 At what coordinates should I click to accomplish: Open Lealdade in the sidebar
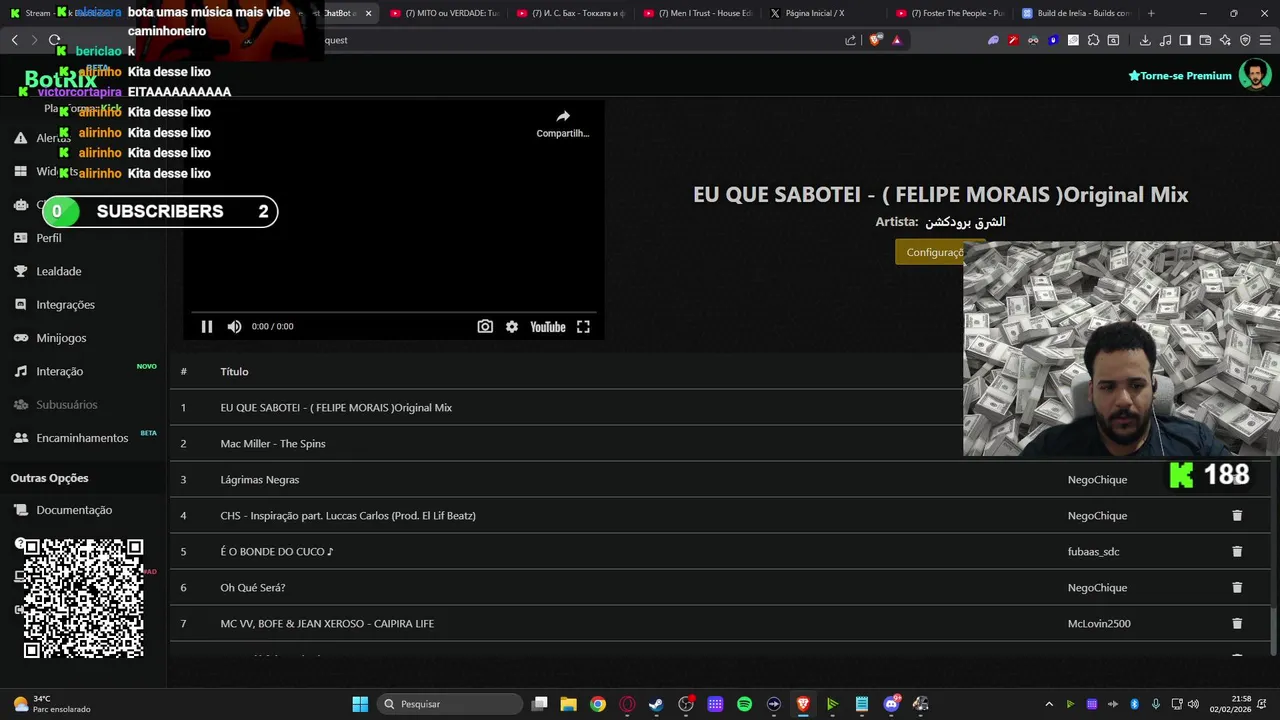(x=59, y=271)
